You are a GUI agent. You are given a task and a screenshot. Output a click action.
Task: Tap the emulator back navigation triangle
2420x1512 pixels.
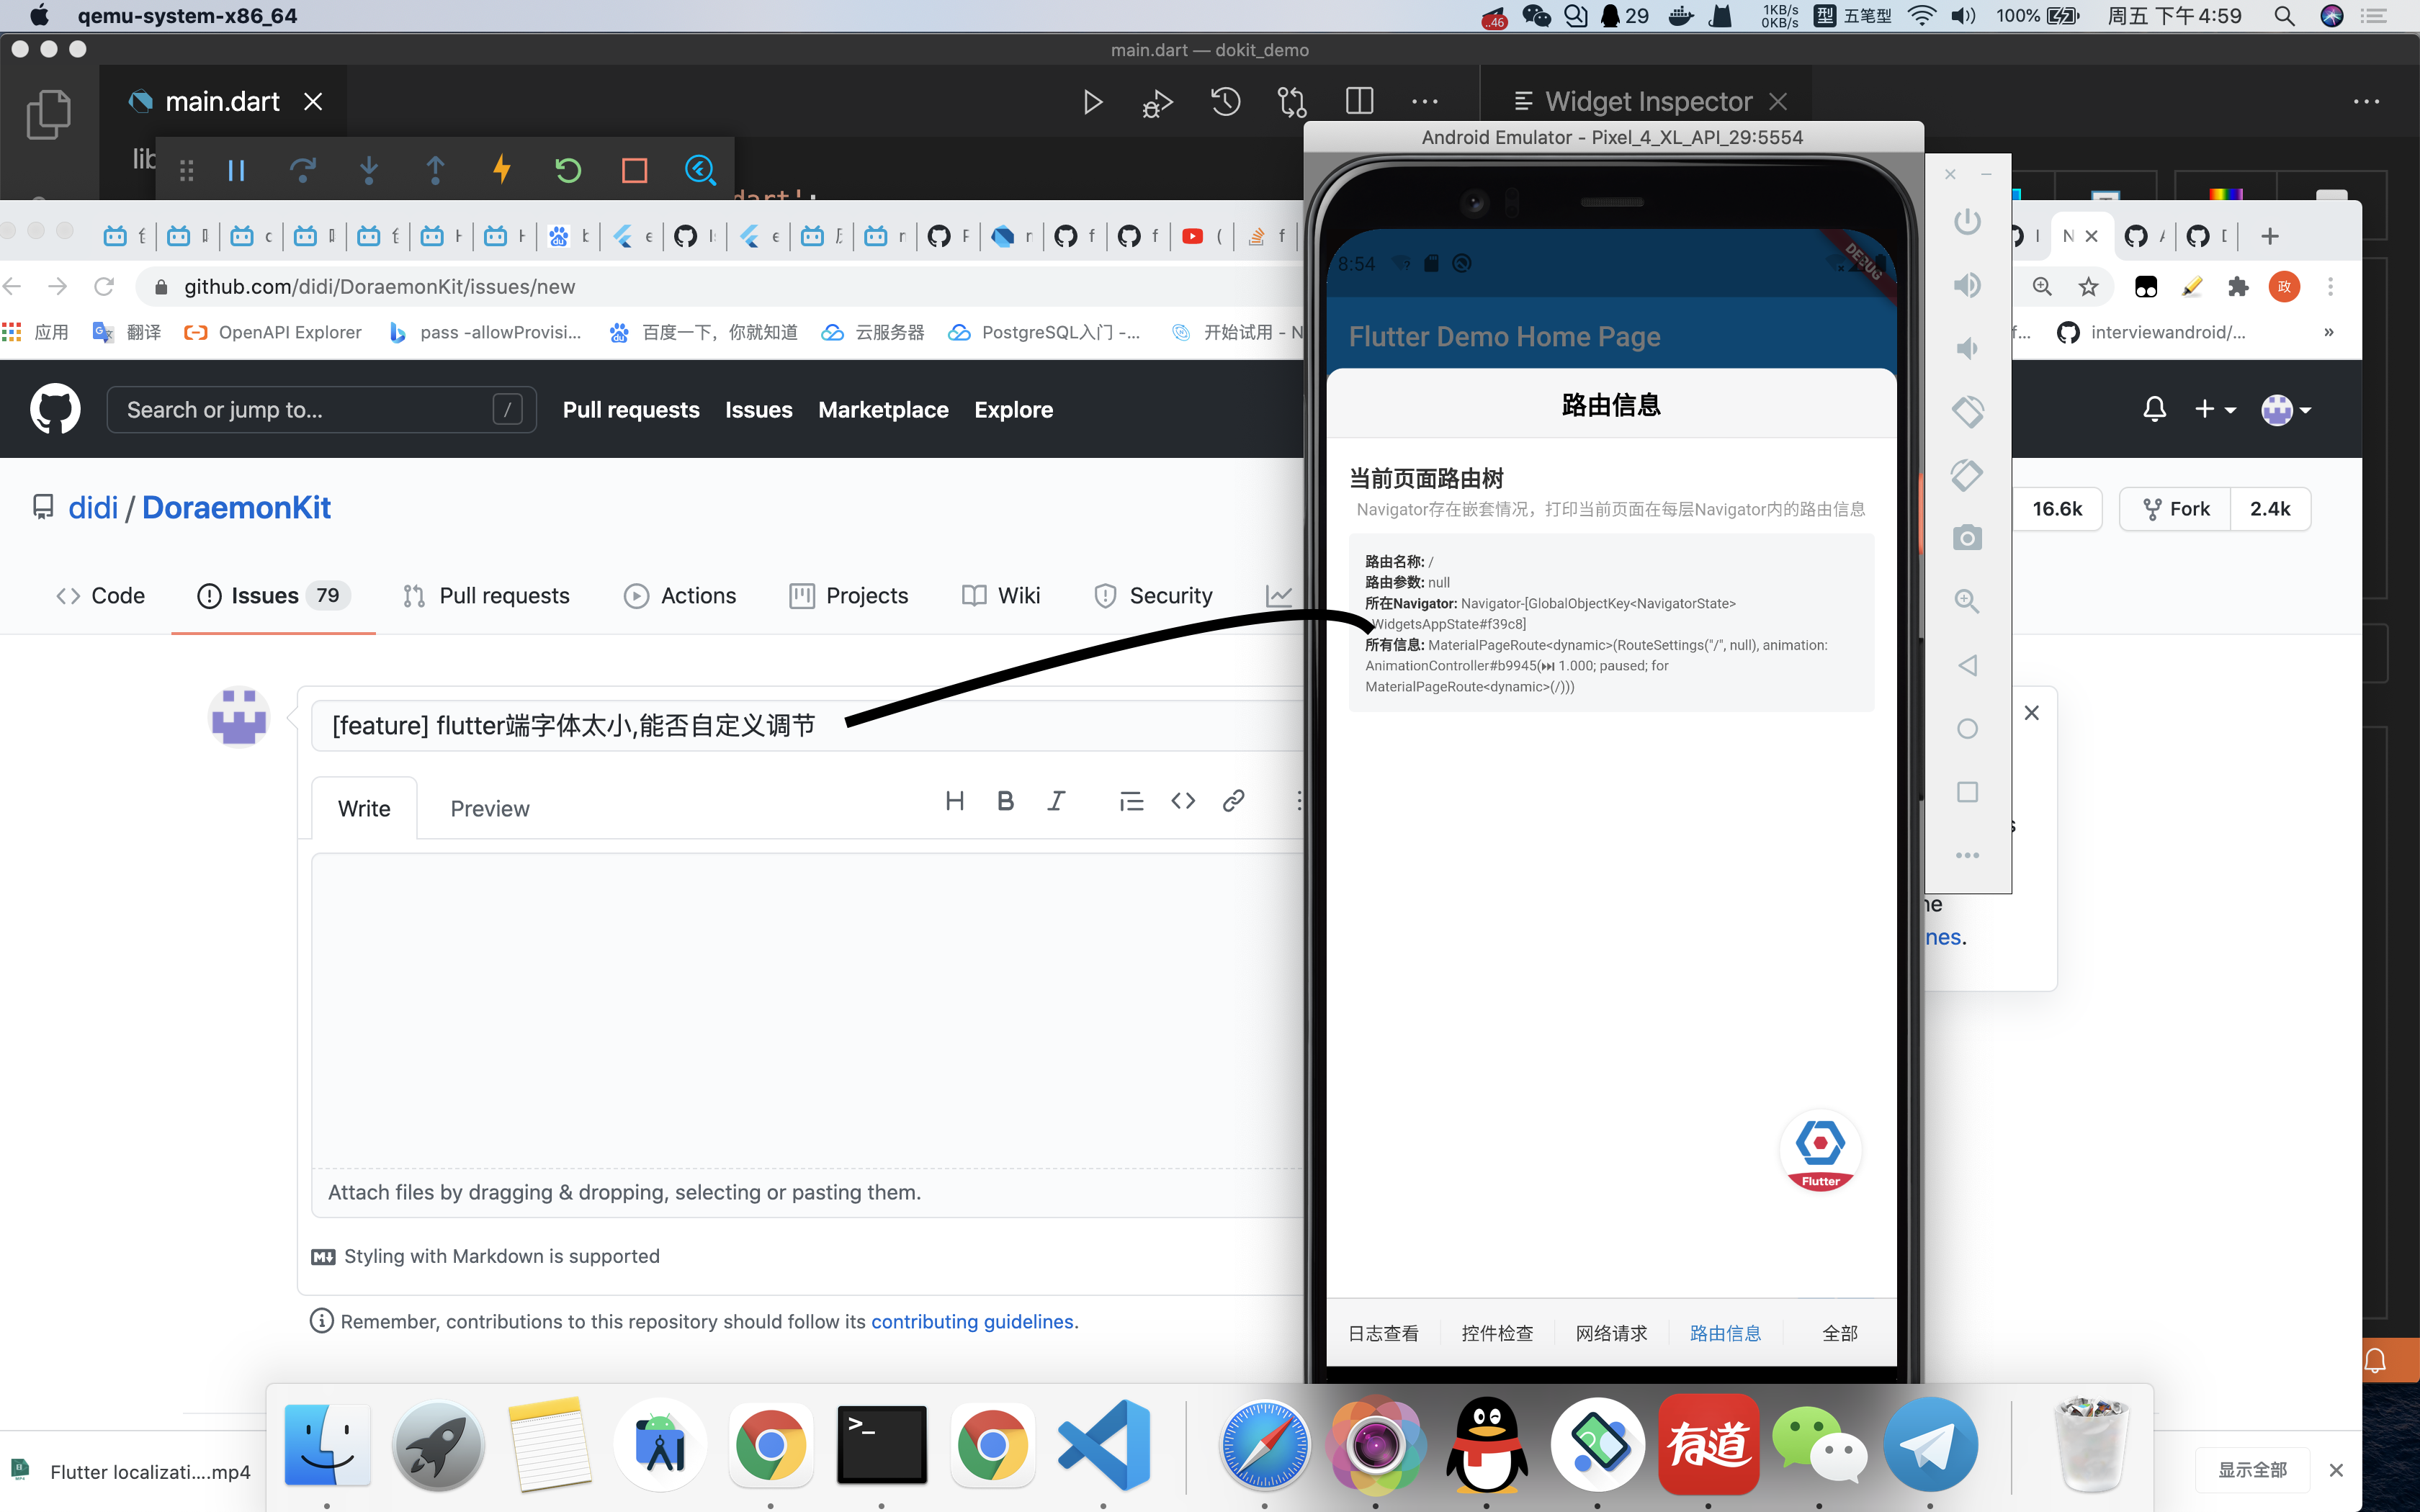[1968, 664]
